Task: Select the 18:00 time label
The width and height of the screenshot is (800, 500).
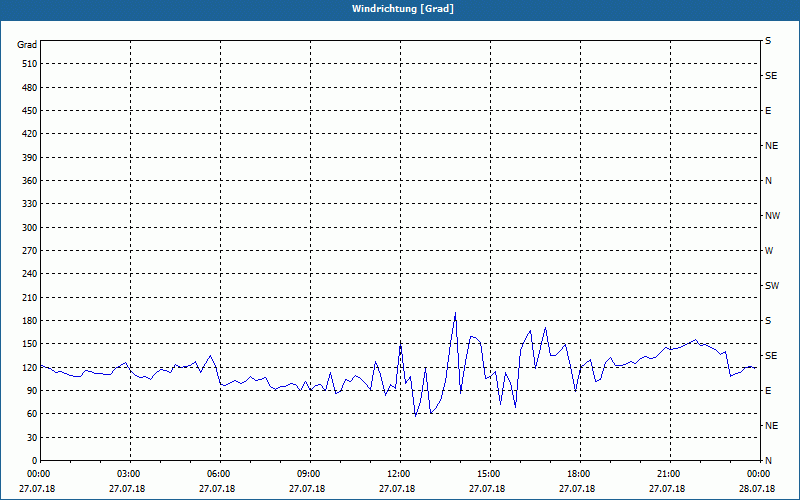Action: [x=579, y=474]
